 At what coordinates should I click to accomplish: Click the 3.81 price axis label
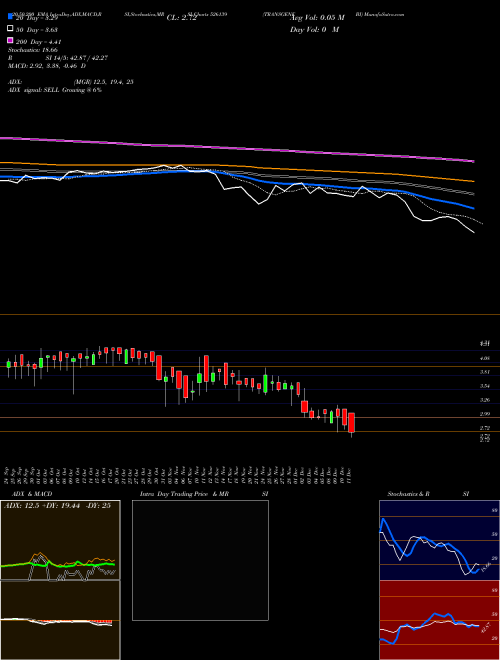point(484,372)
